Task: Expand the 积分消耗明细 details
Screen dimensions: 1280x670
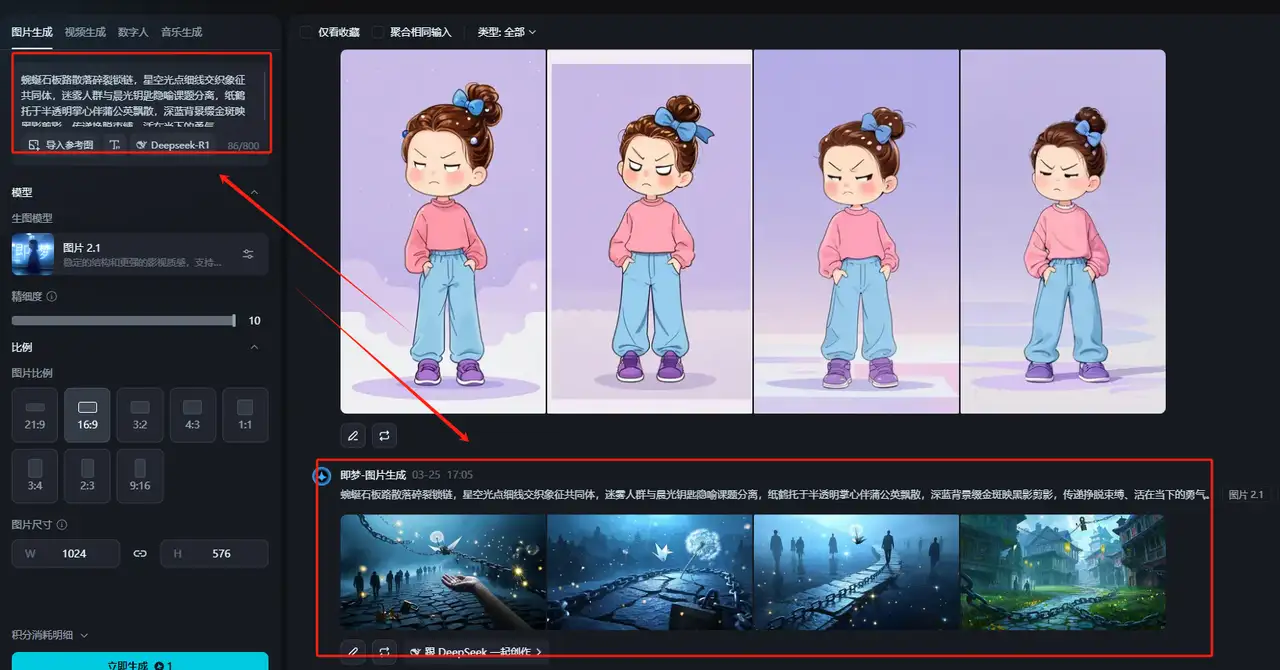Action: (50, 635)
